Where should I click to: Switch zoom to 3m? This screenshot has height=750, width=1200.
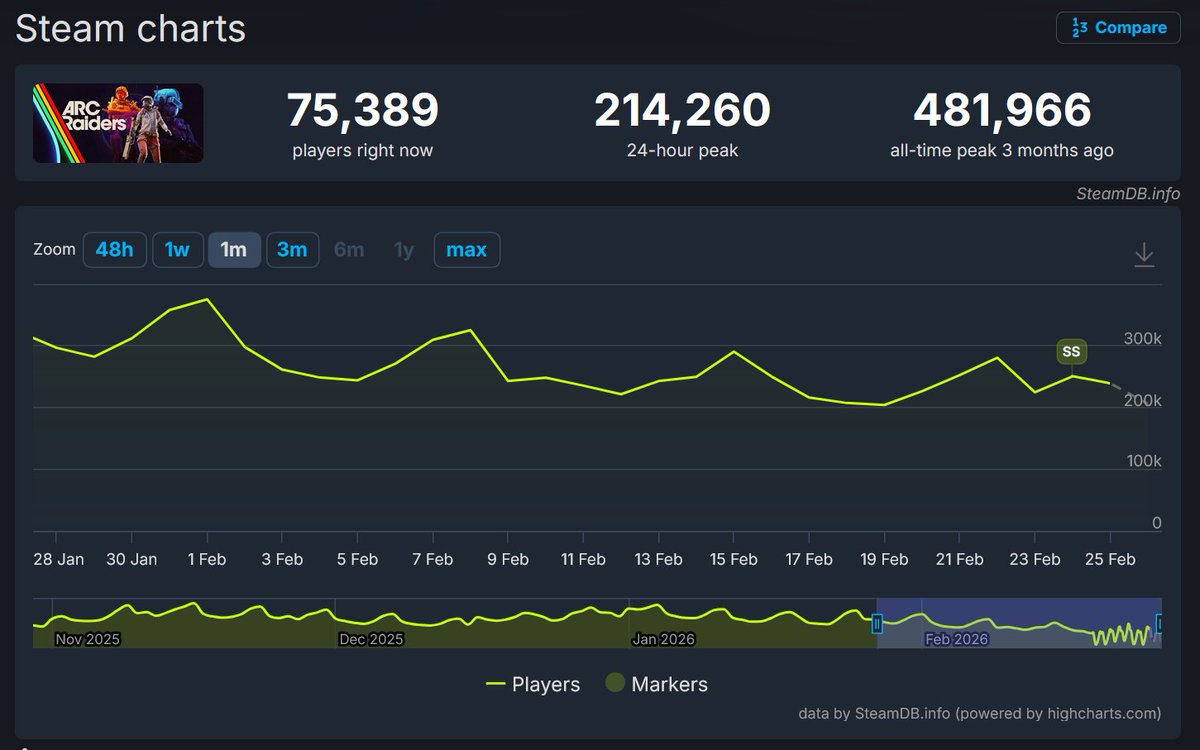(292, 249)
